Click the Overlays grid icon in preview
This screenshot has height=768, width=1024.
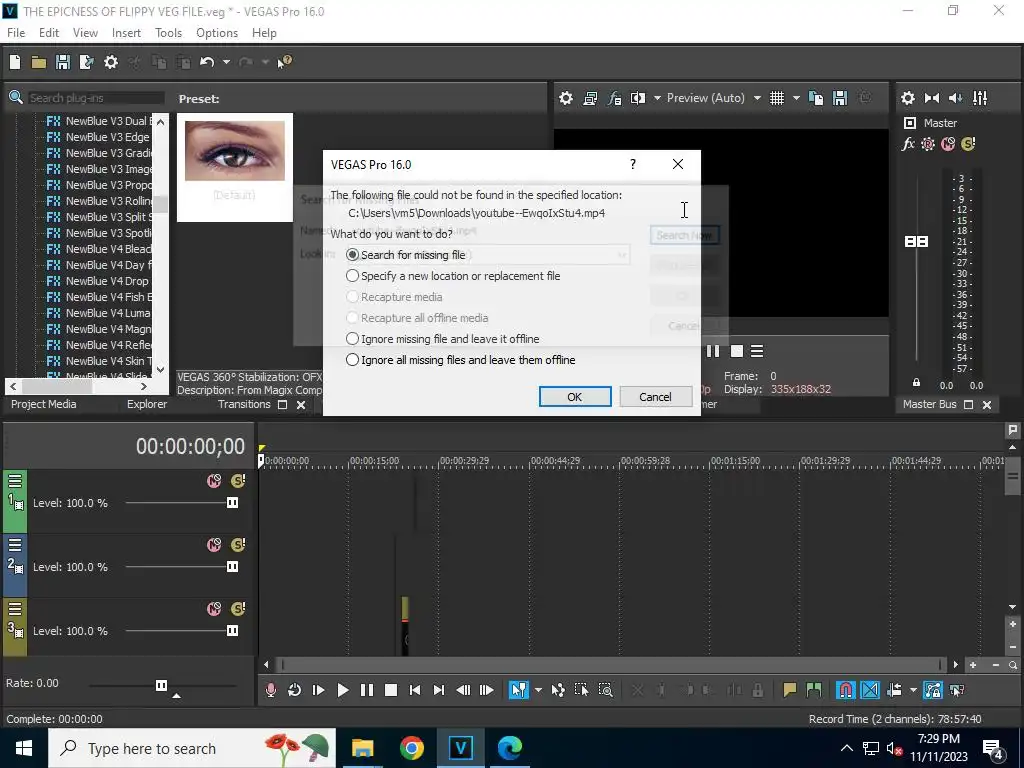[x=776, y=98]
